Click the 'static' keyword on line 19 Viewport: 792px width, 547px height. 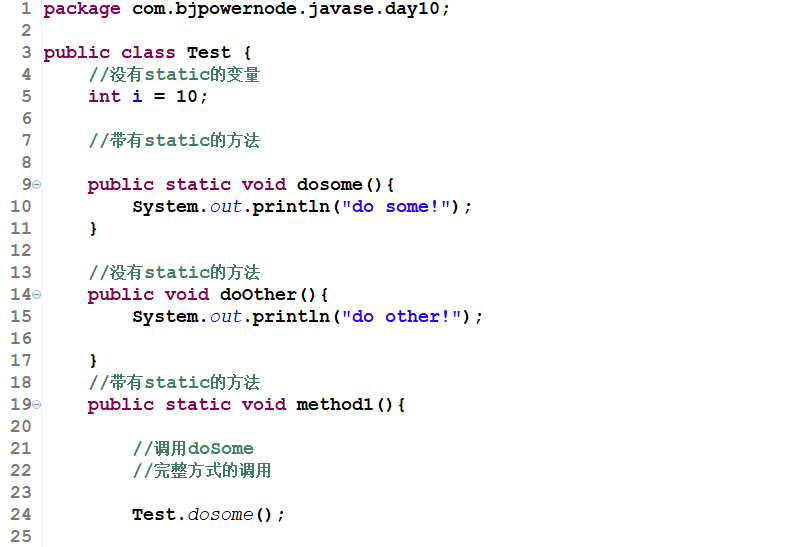pos(198,405)
